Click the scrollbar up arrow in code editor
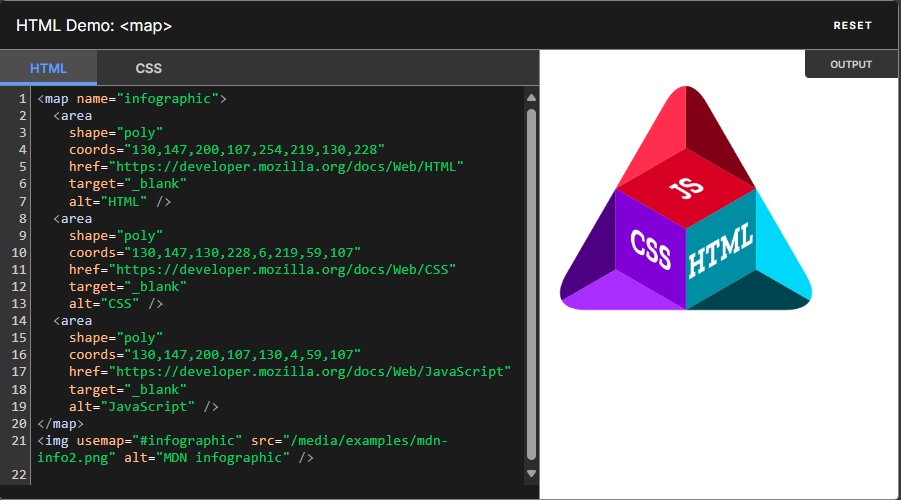This screenshot has width=901, height=500. click(531, 98)
